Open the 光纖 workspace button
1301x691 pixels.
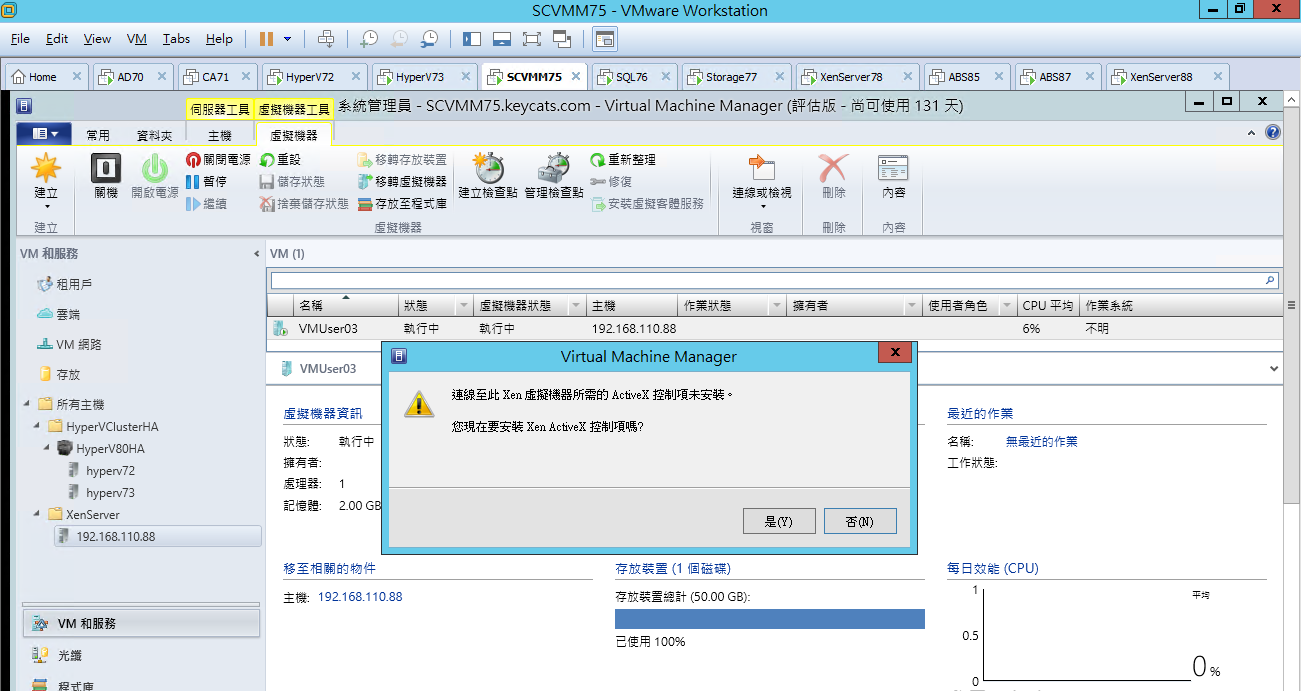pyautogui.click(x=141, y=655)
